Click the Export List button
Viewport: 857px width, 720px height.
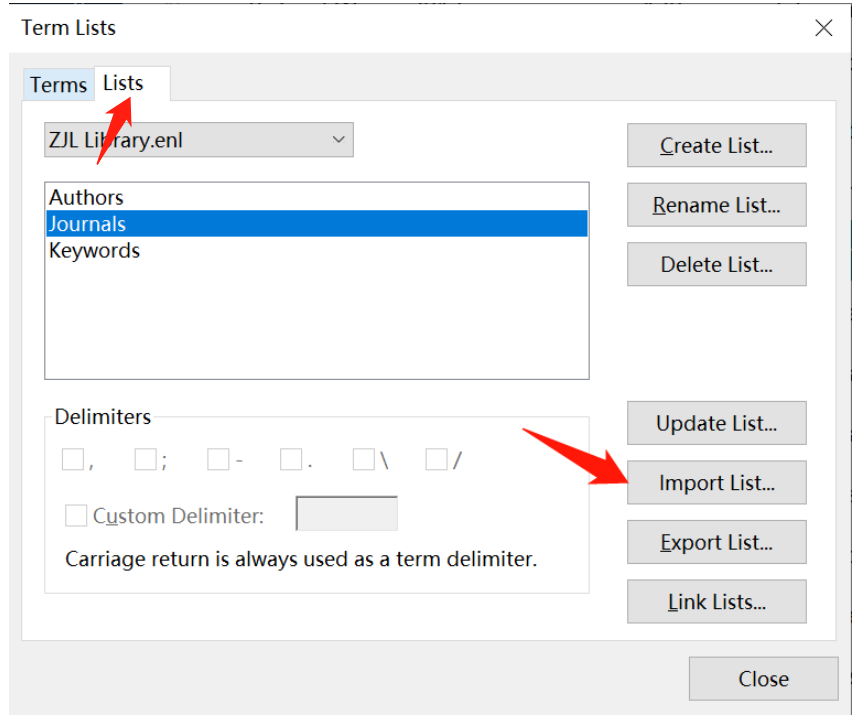716,543
